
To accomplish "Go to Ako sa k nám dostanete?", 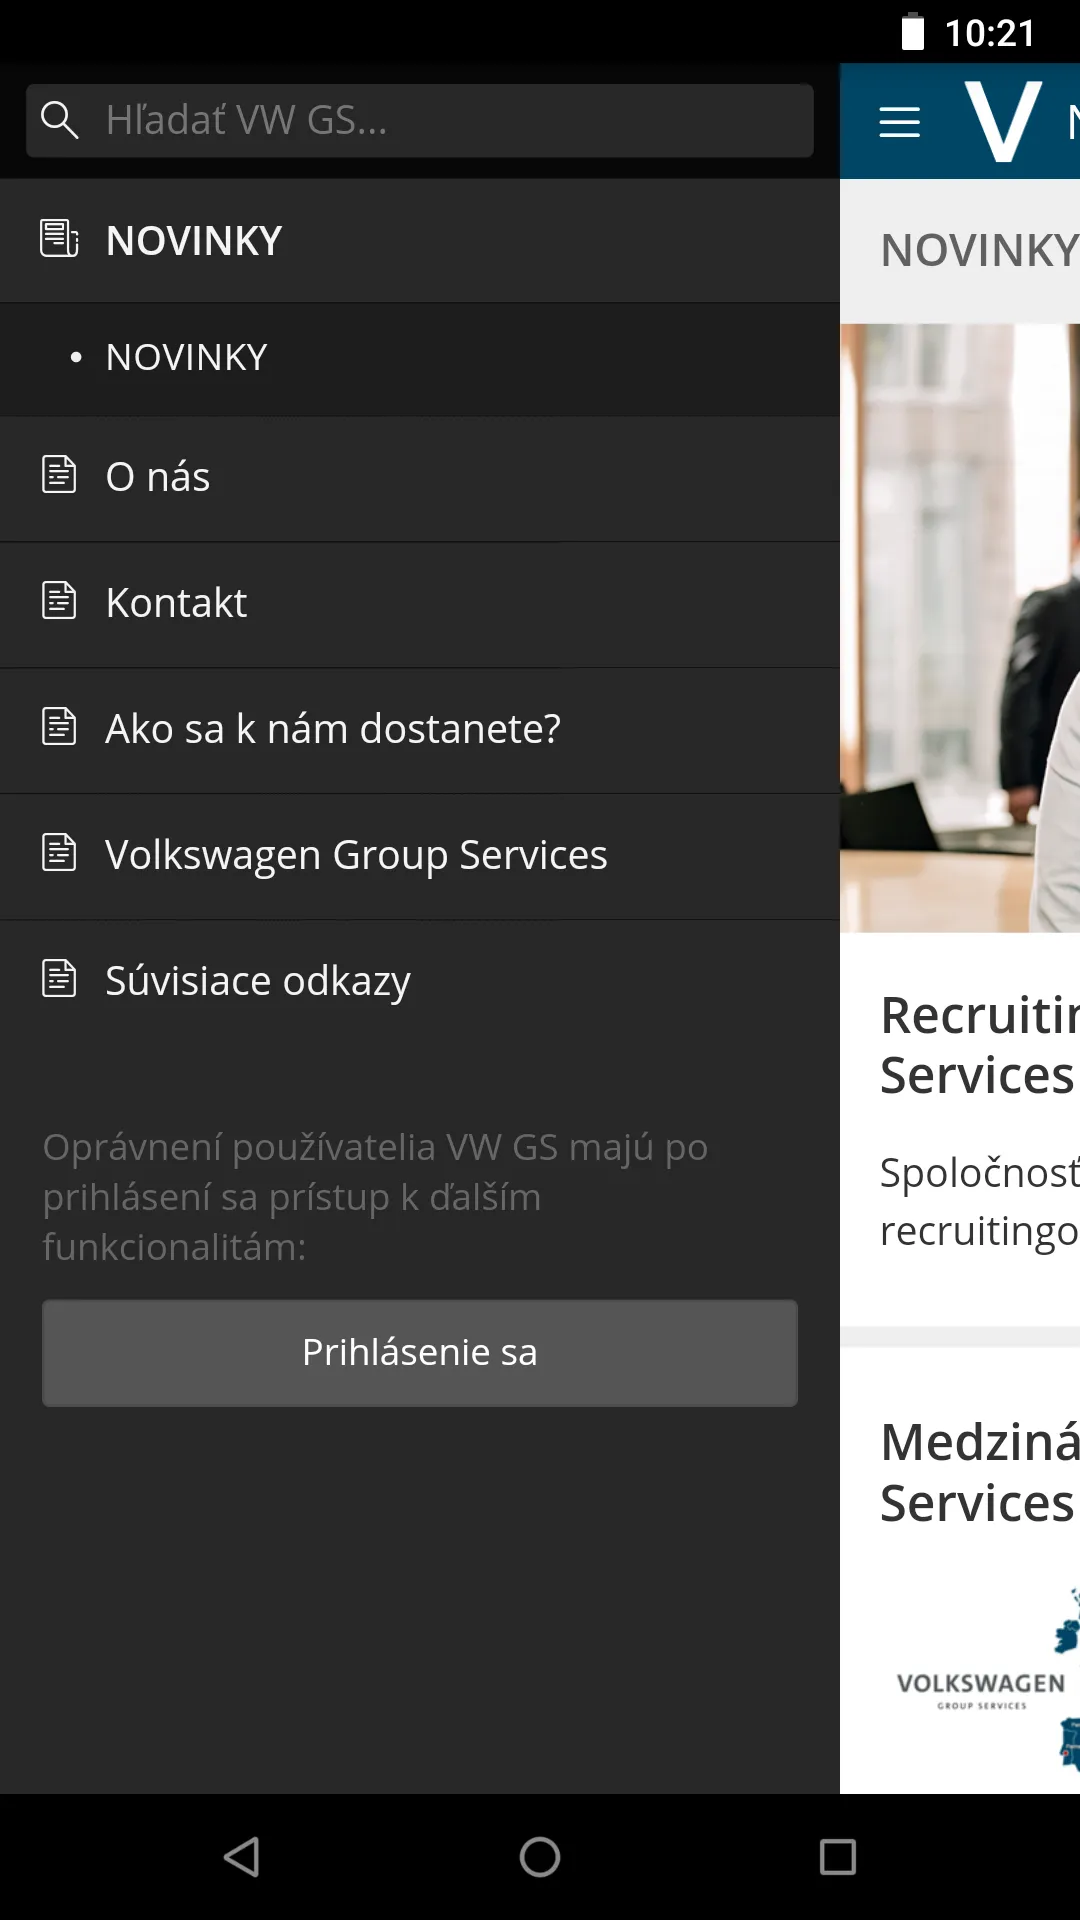I will tap(333, 729).
